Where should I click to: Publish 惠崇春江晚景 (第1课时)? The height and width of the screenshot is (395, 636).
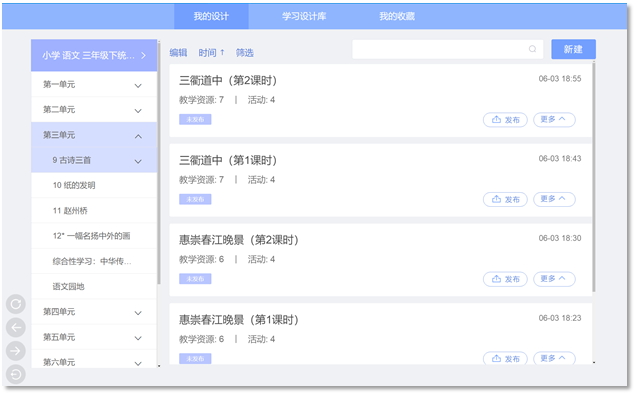tap(505, 358)
